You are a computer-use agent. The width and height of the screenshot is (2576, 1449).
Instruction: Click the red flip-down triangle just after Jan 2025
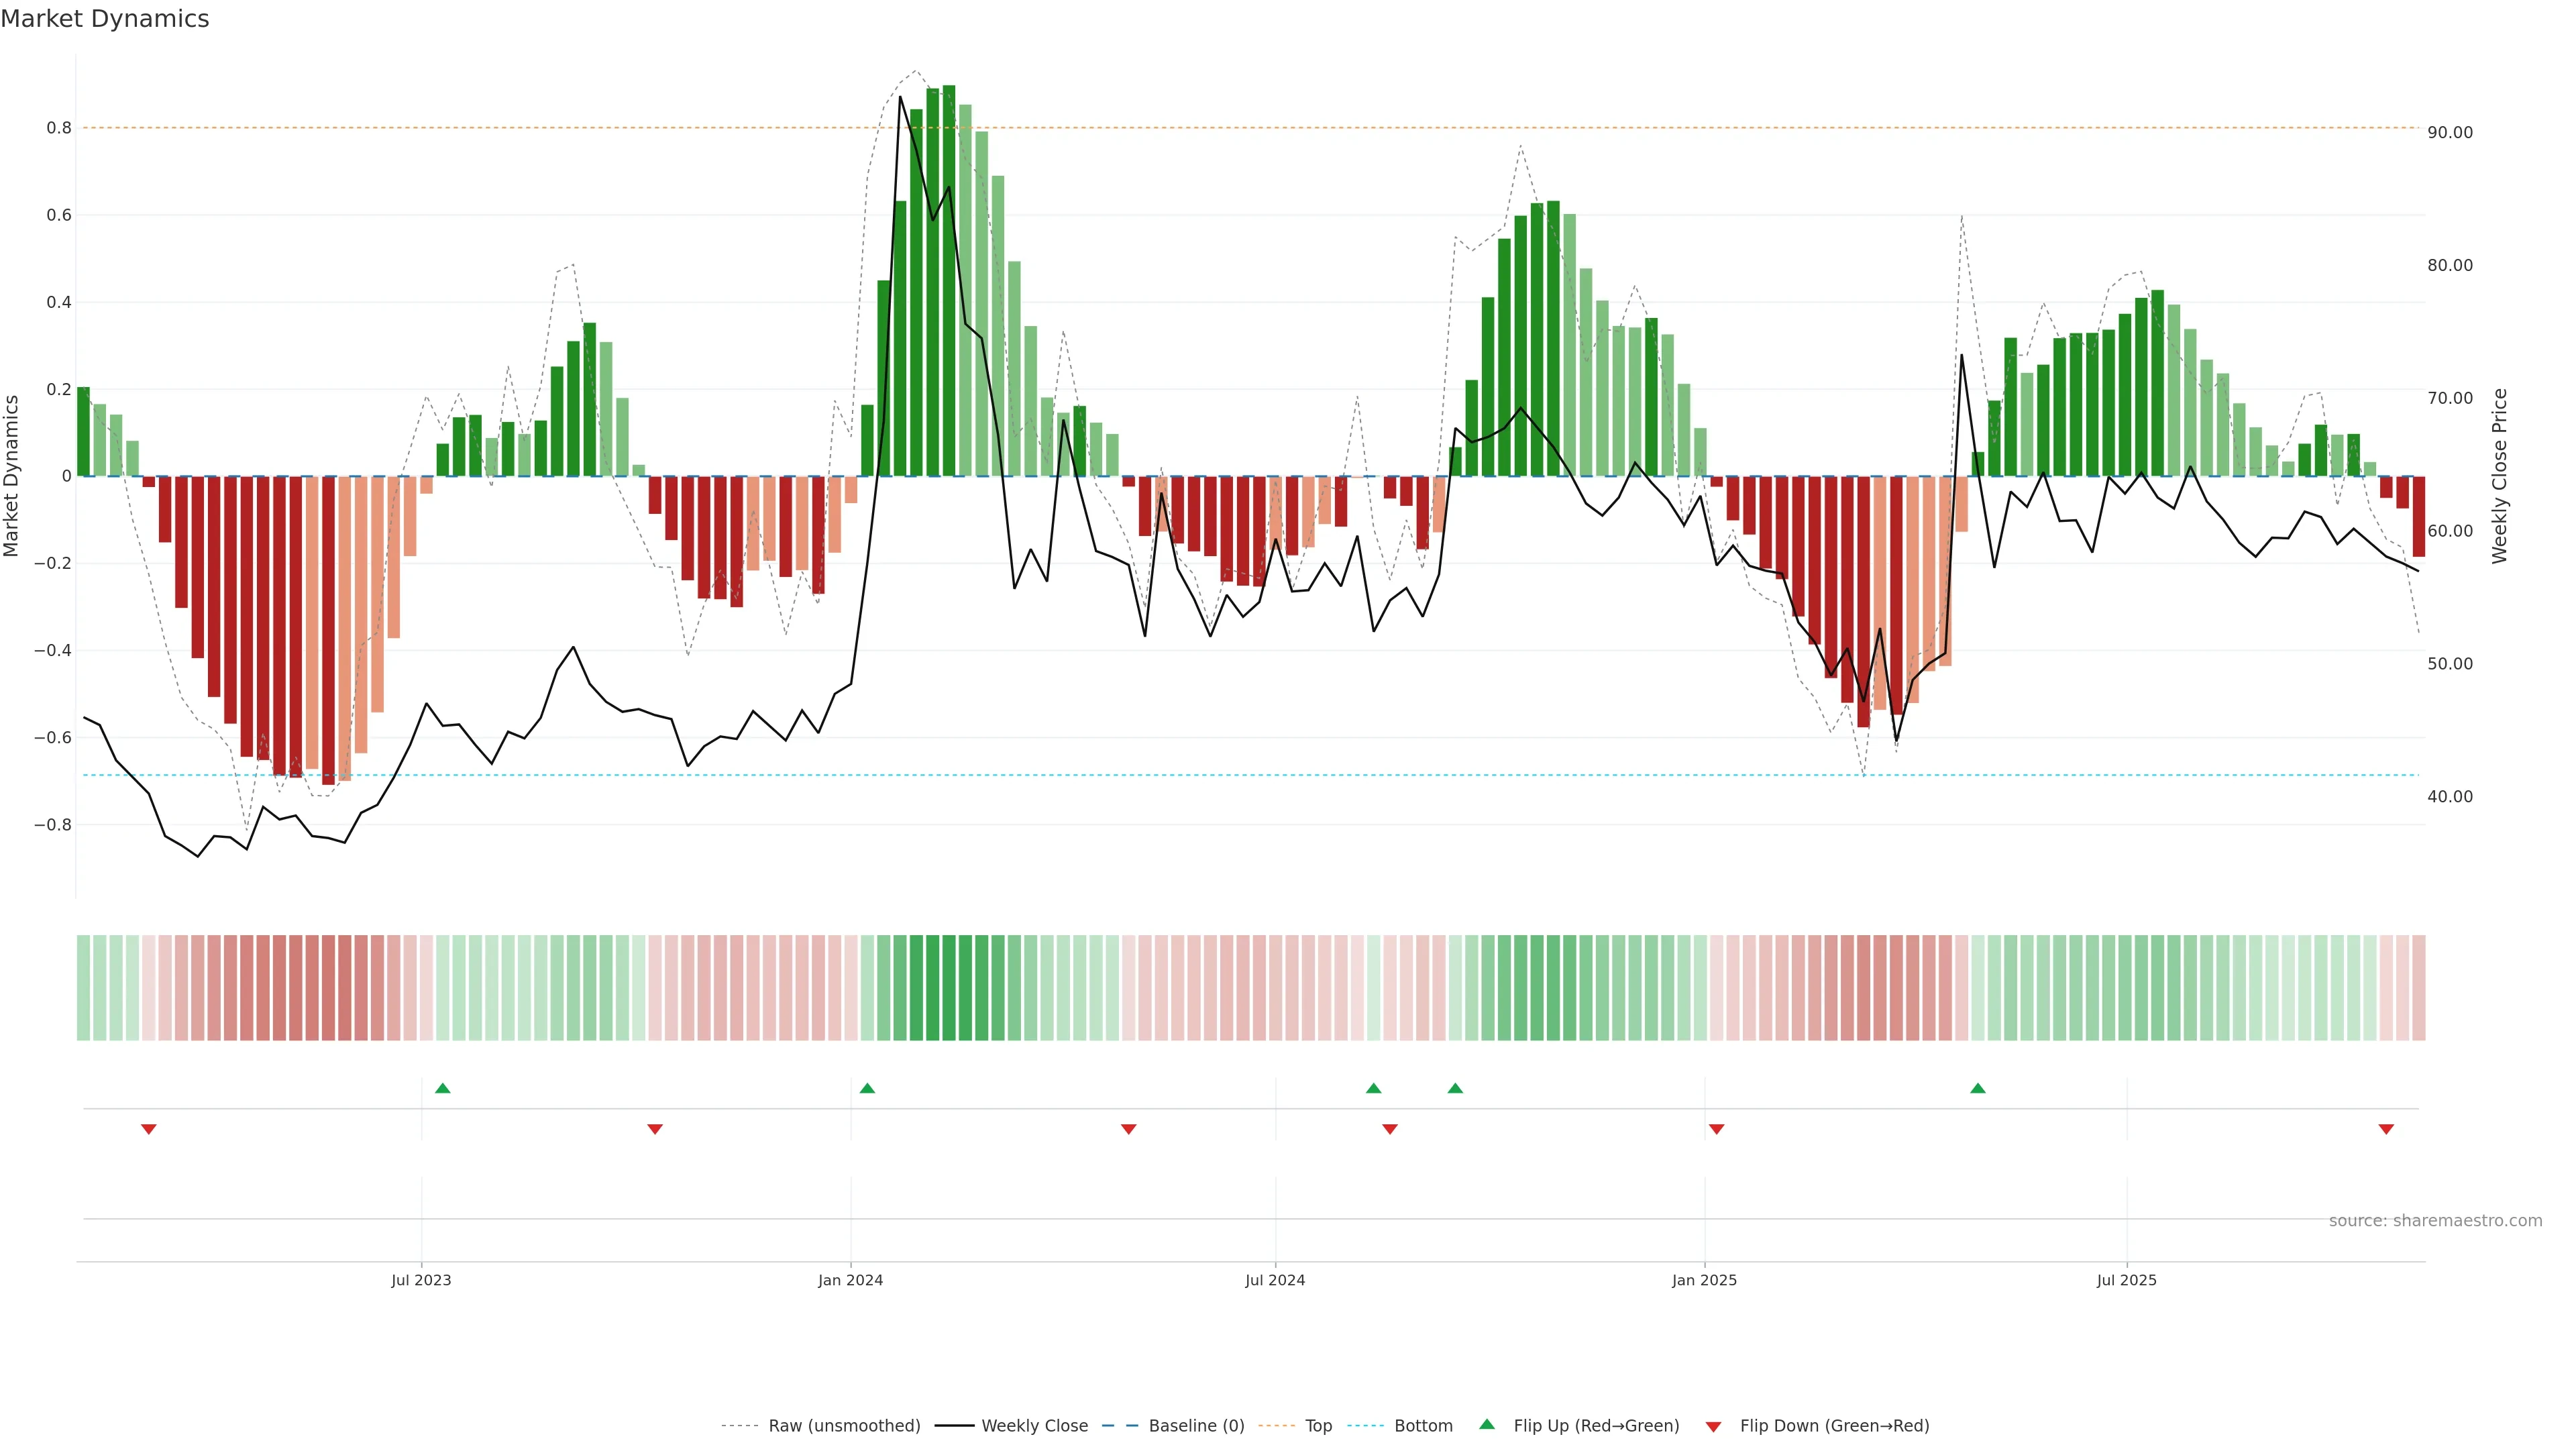1716,1129
